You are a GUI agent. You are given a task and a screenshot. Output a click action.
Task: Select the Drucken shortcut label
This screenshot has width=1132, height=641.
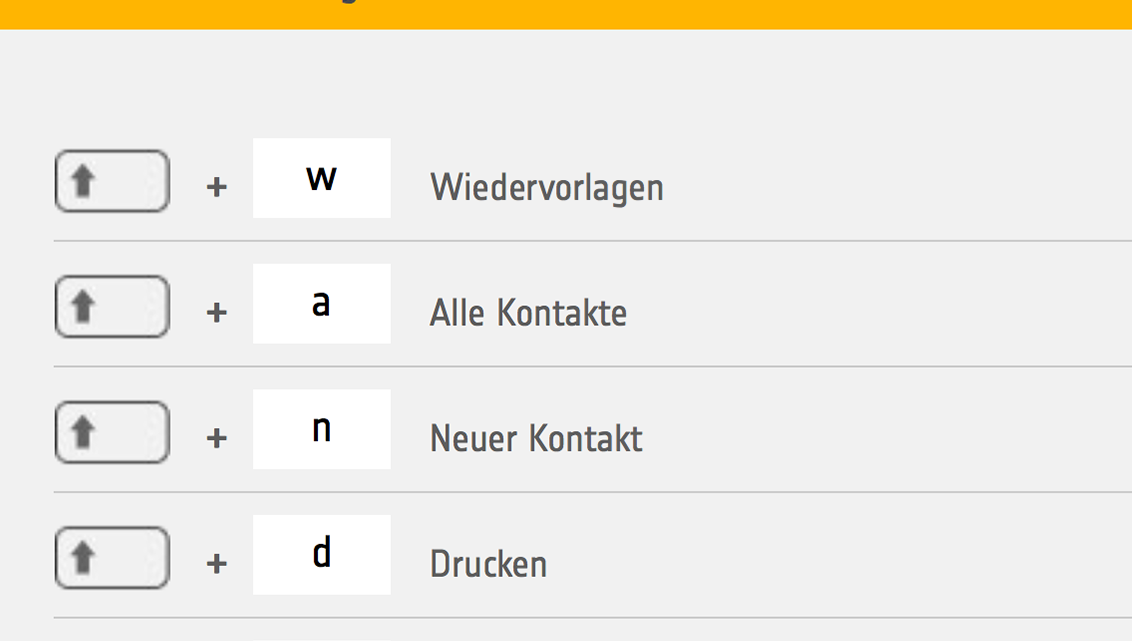pos(489,564)
